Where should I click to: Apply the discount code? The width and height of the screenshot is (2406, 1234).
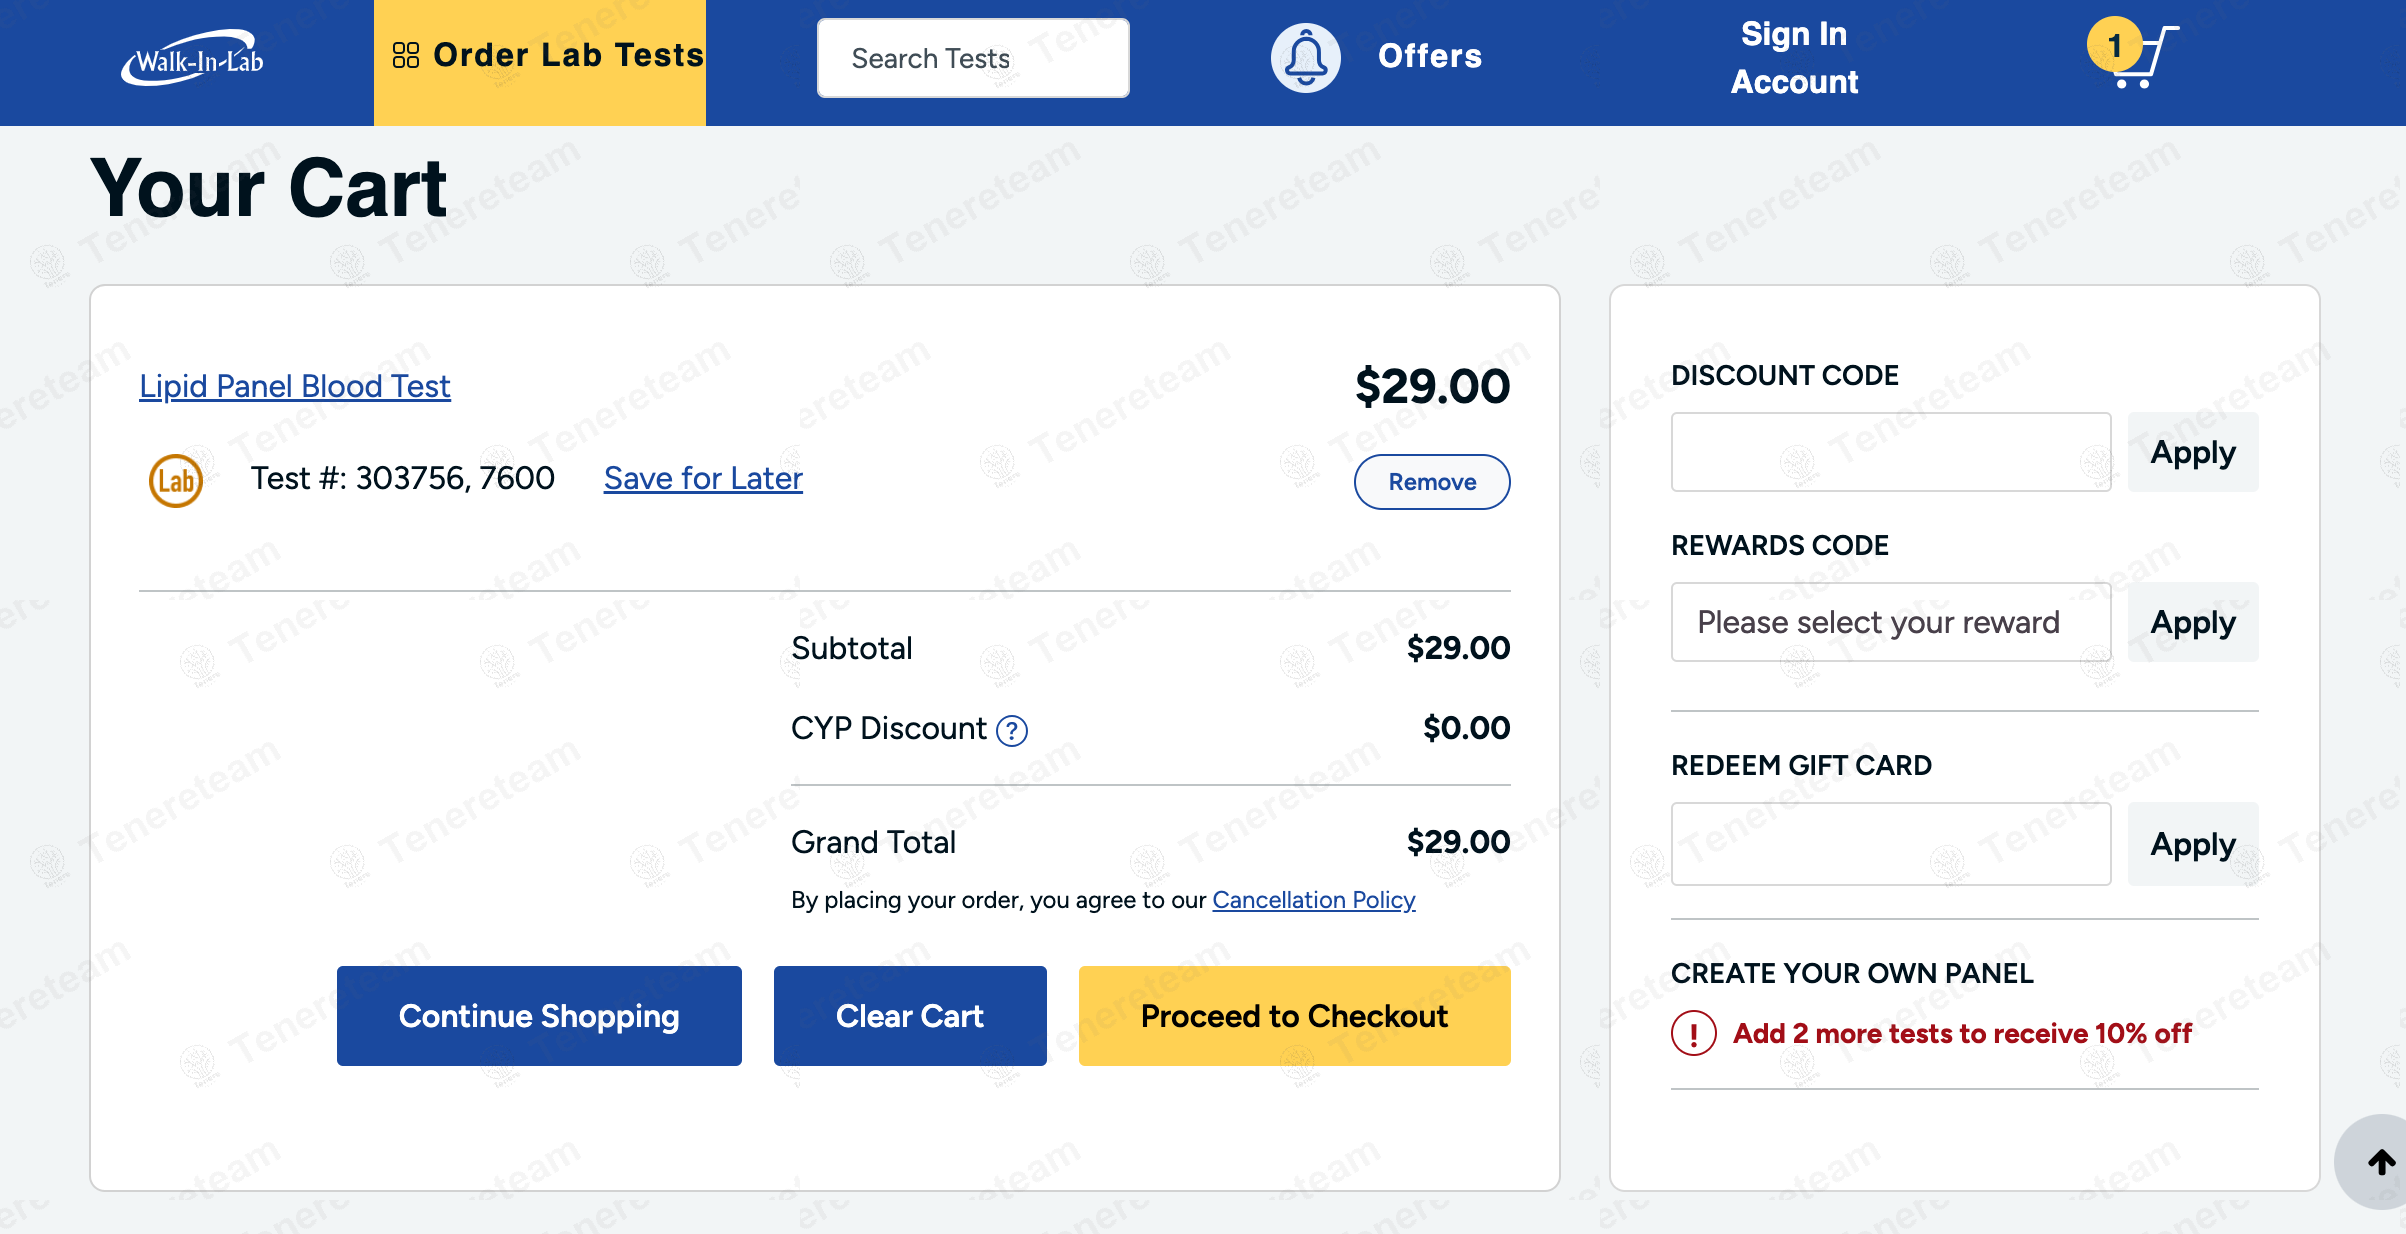(x=2192, y=452)
